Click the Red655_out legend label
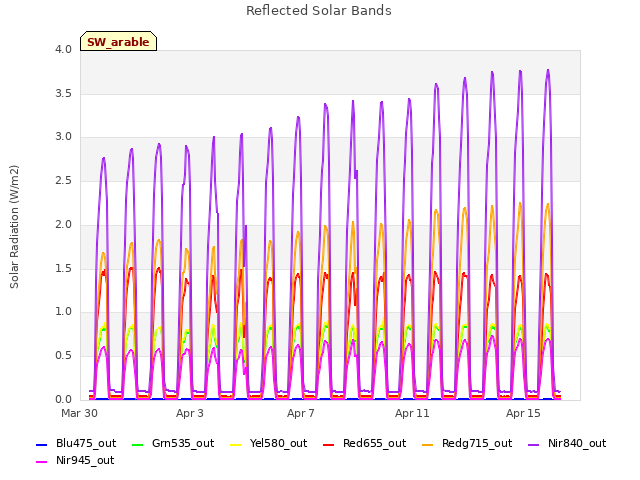 tap(374, 443)
